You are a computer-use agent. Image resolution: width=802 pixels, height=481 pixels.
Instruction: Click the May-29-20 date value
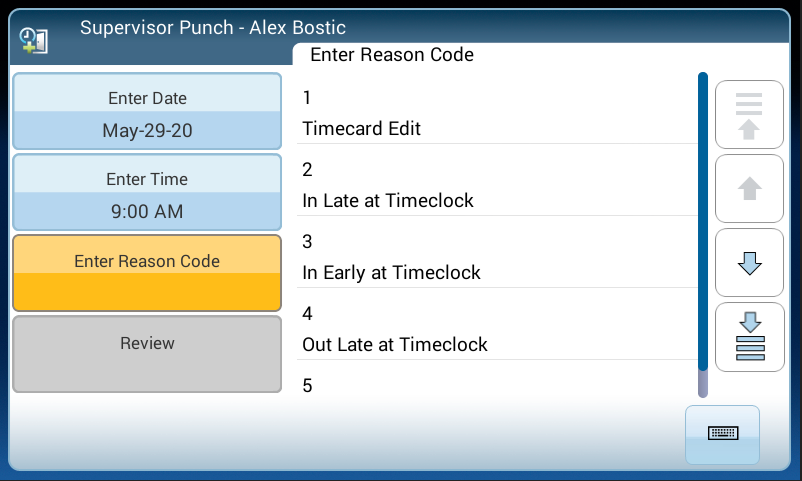(x=147, y=131)
